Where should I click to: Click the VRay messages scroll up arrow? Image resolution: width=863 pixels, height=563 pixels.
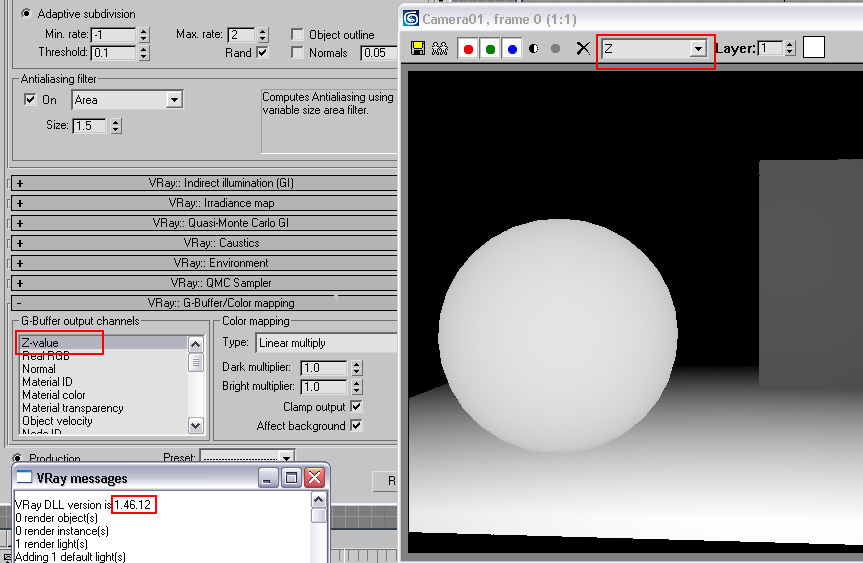tap(318, 500)
